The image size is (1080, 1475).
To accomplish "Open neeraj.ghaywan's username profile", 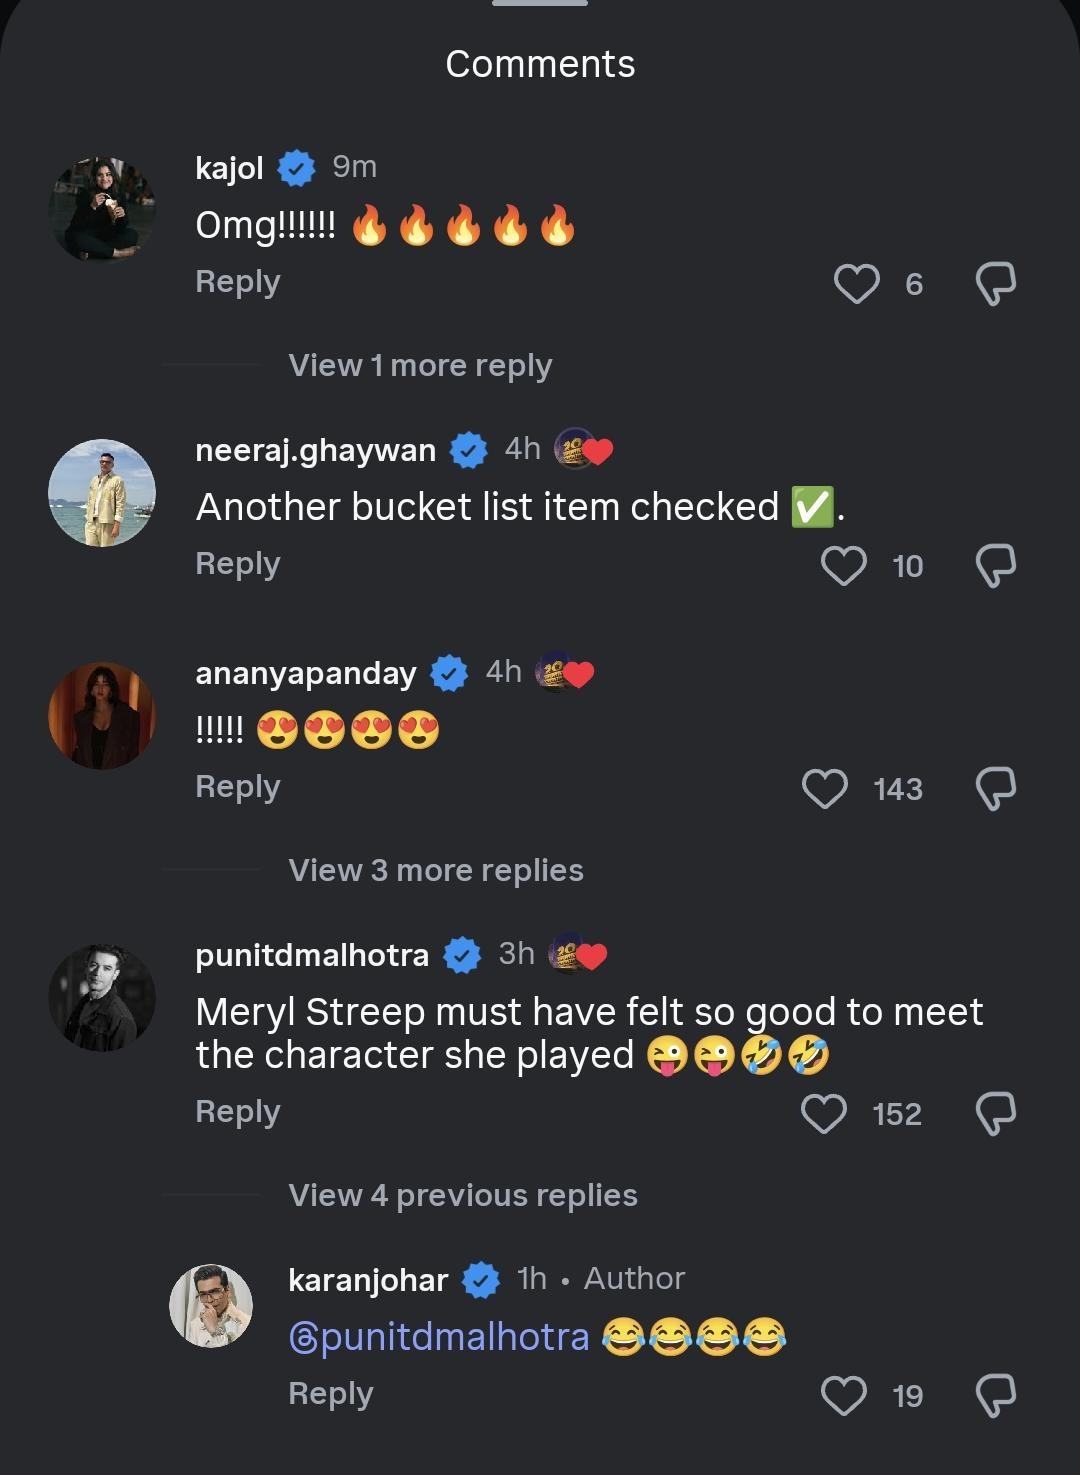I will pos(316,450).
